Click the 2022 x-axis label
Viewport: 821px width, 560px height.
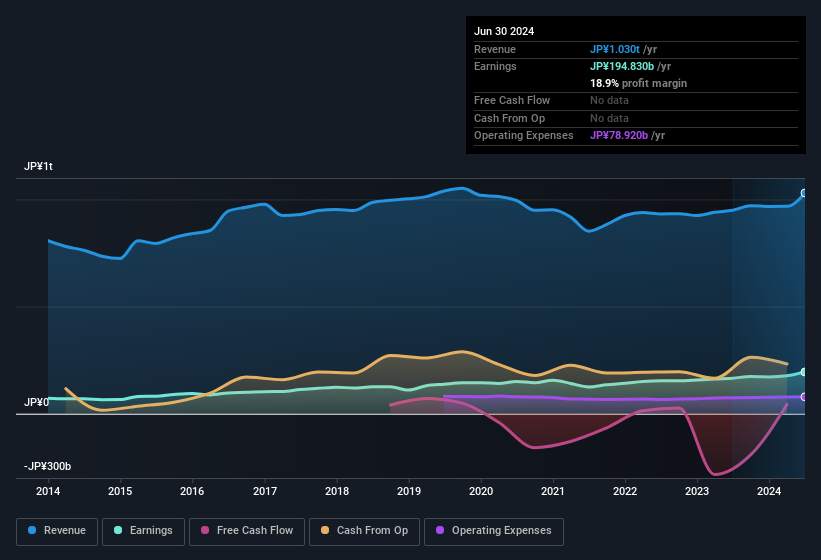[x=625, y=491]
